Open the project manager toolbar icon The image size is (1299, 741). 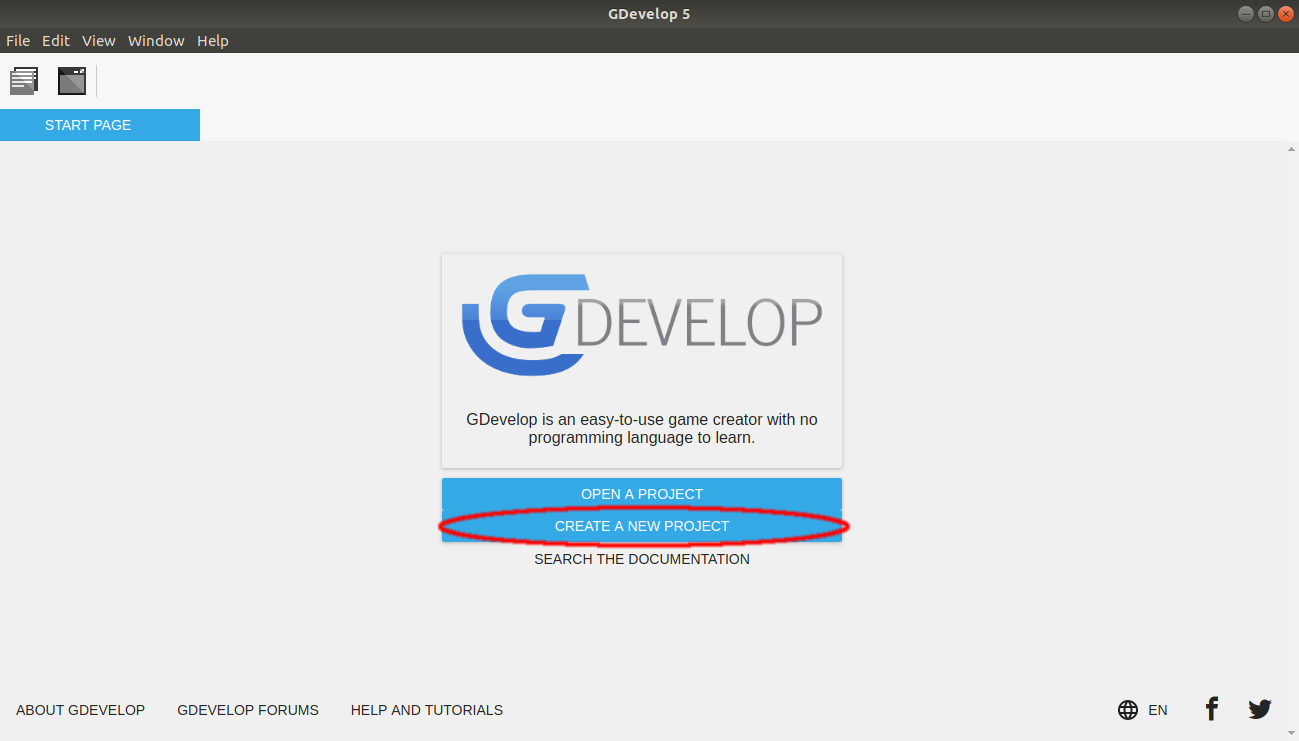click(x=24, y=81)
